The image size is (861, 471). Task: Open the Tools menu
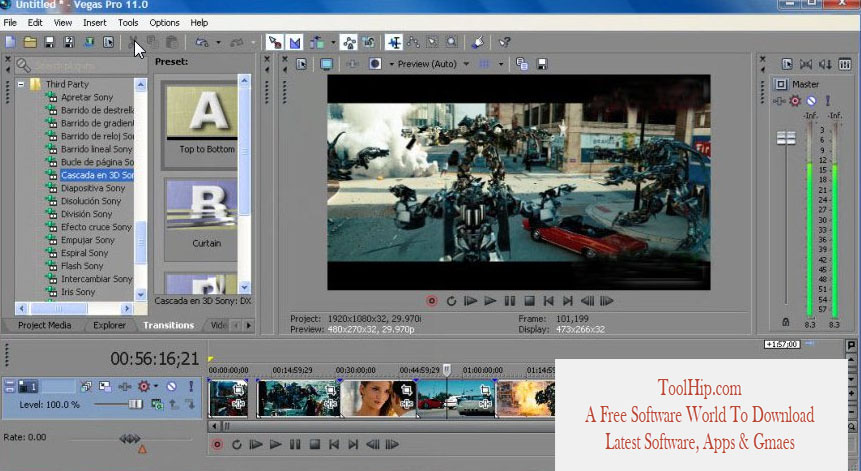(128, 23)
